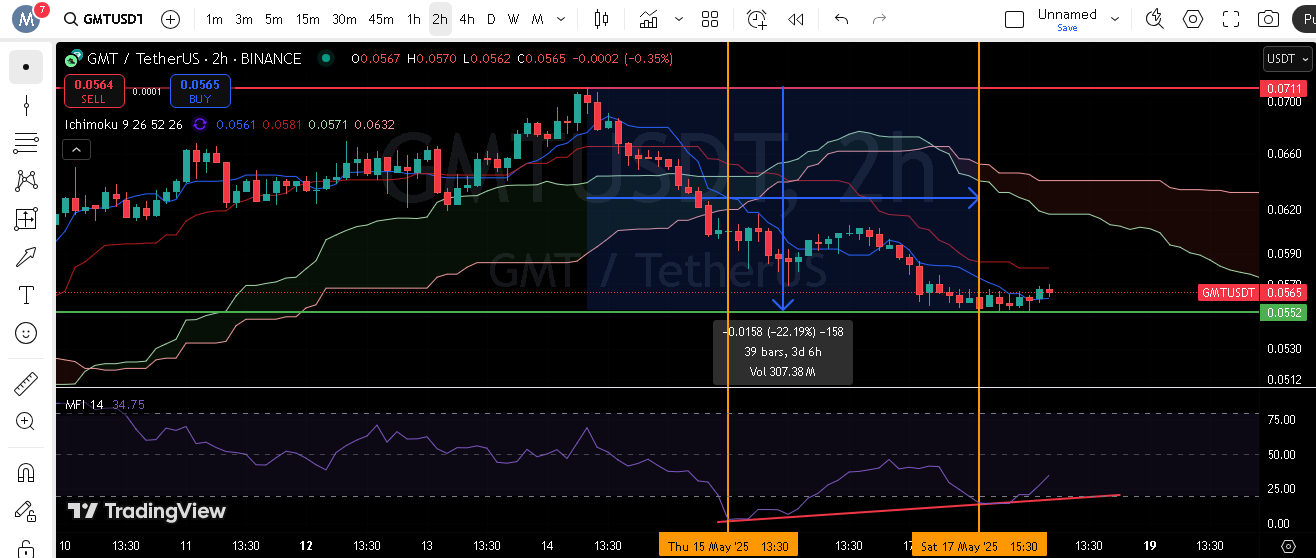Click the 0.0565 BUY button
This screenshot has width=1316, height=558.
point(201,91)
